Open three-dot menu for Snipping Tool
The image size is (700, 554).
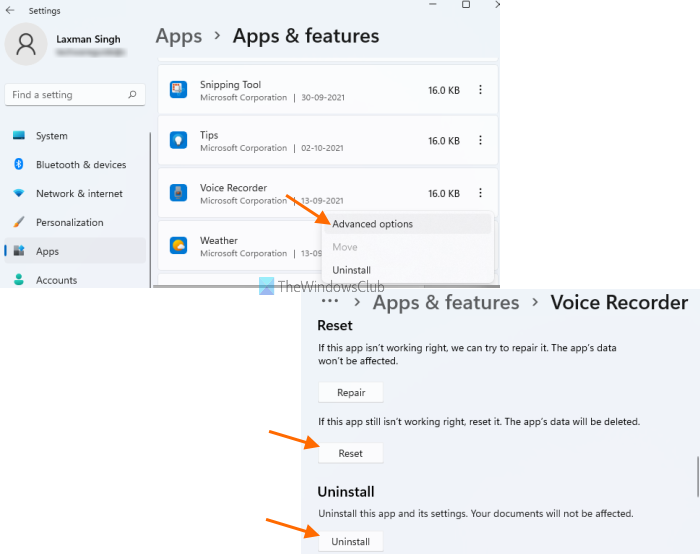pos(480,90)
